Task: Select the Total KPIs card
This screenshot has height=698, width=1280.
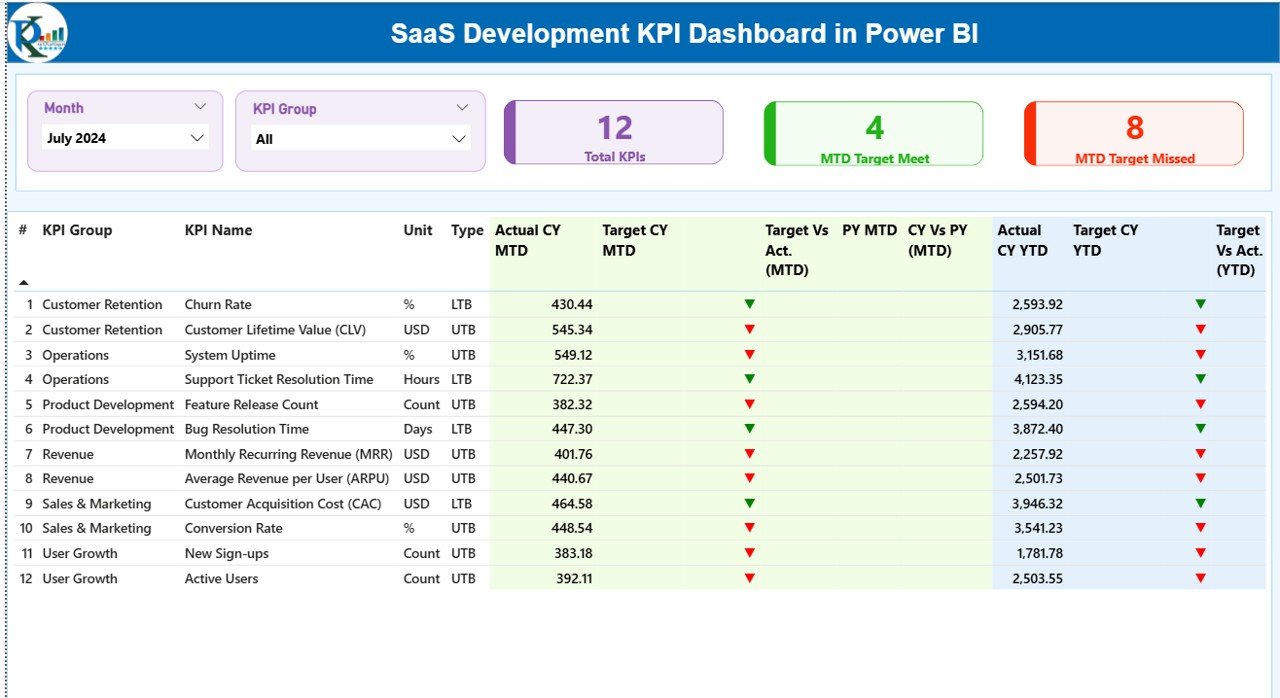Action: click(x=613, y=131)
